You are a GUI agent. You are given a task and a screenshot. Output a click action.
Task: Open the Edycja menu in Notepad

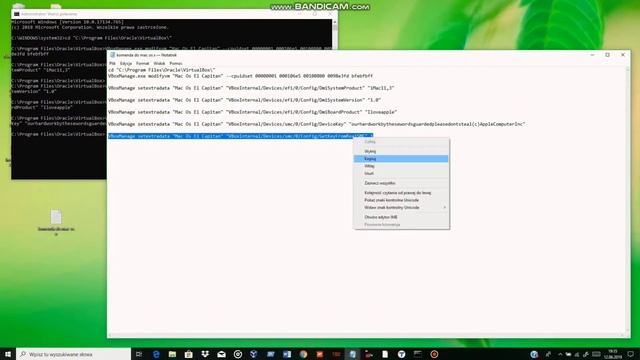[x=126, y=63]
